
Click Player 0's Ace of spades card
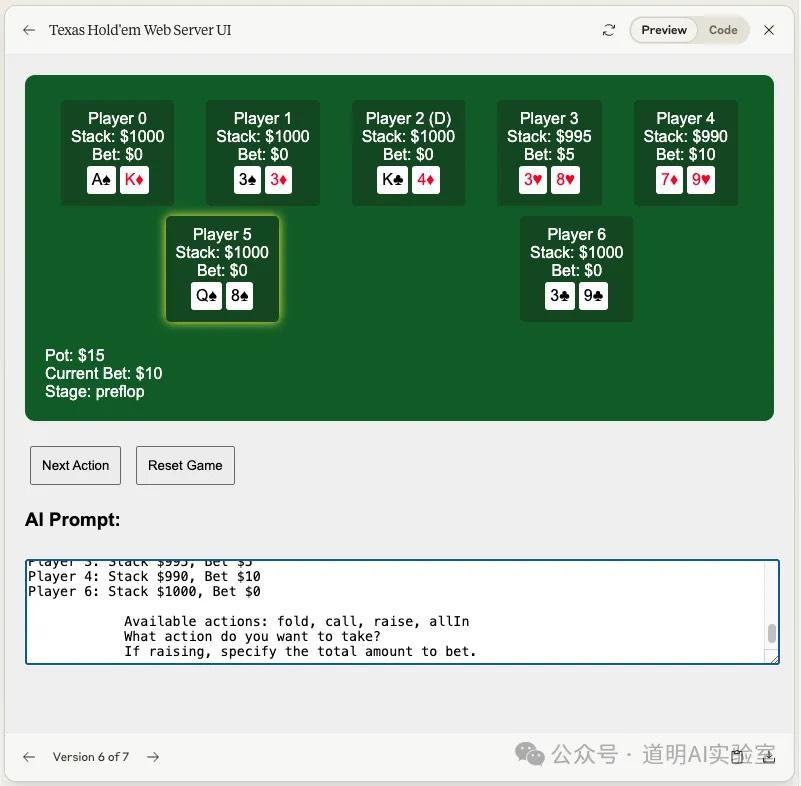101,180
